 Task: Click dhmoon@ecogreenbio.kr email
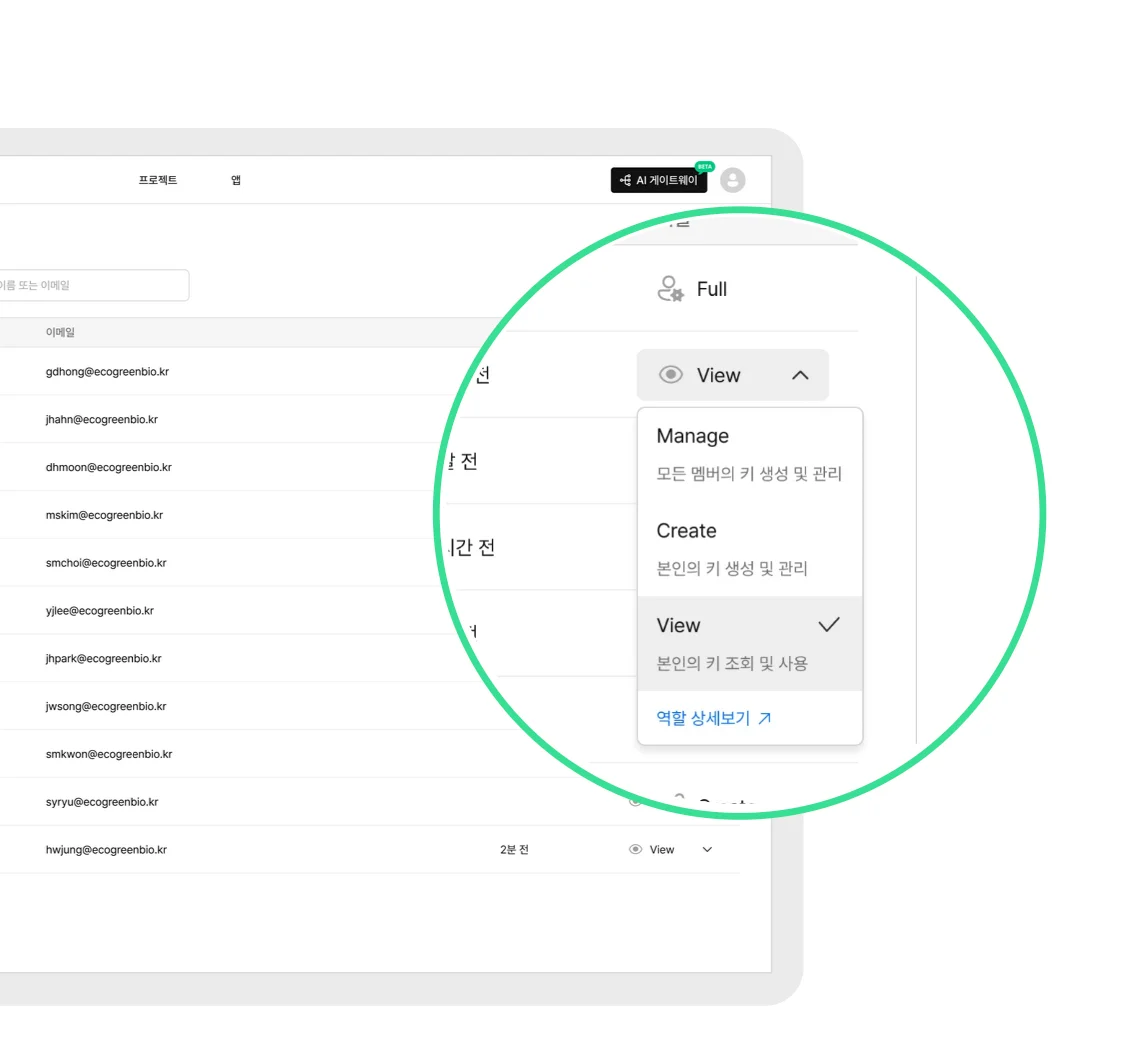point(108,468)
